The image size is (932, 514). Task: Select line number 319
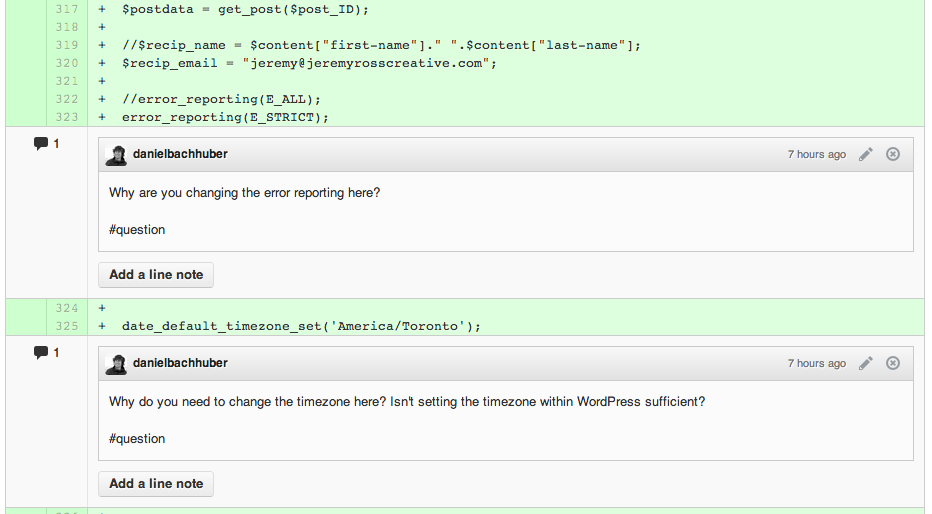click(67, 45)
